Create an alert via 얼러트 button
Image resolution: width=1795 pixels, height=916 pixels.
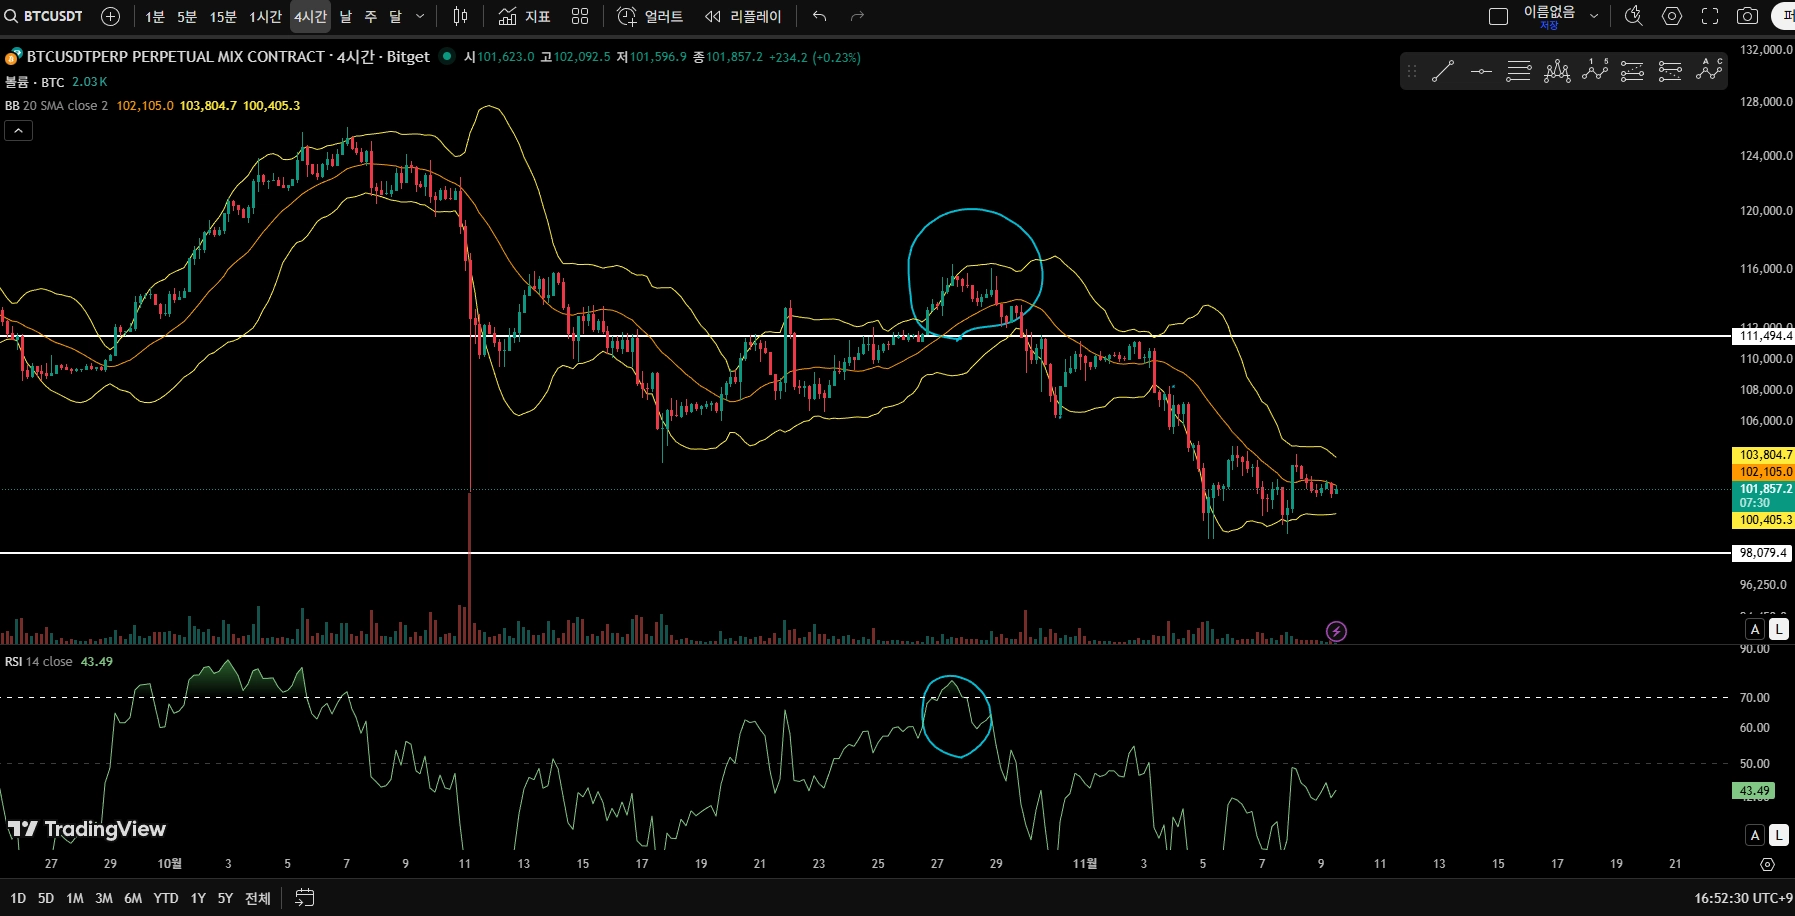pos(650,16)
